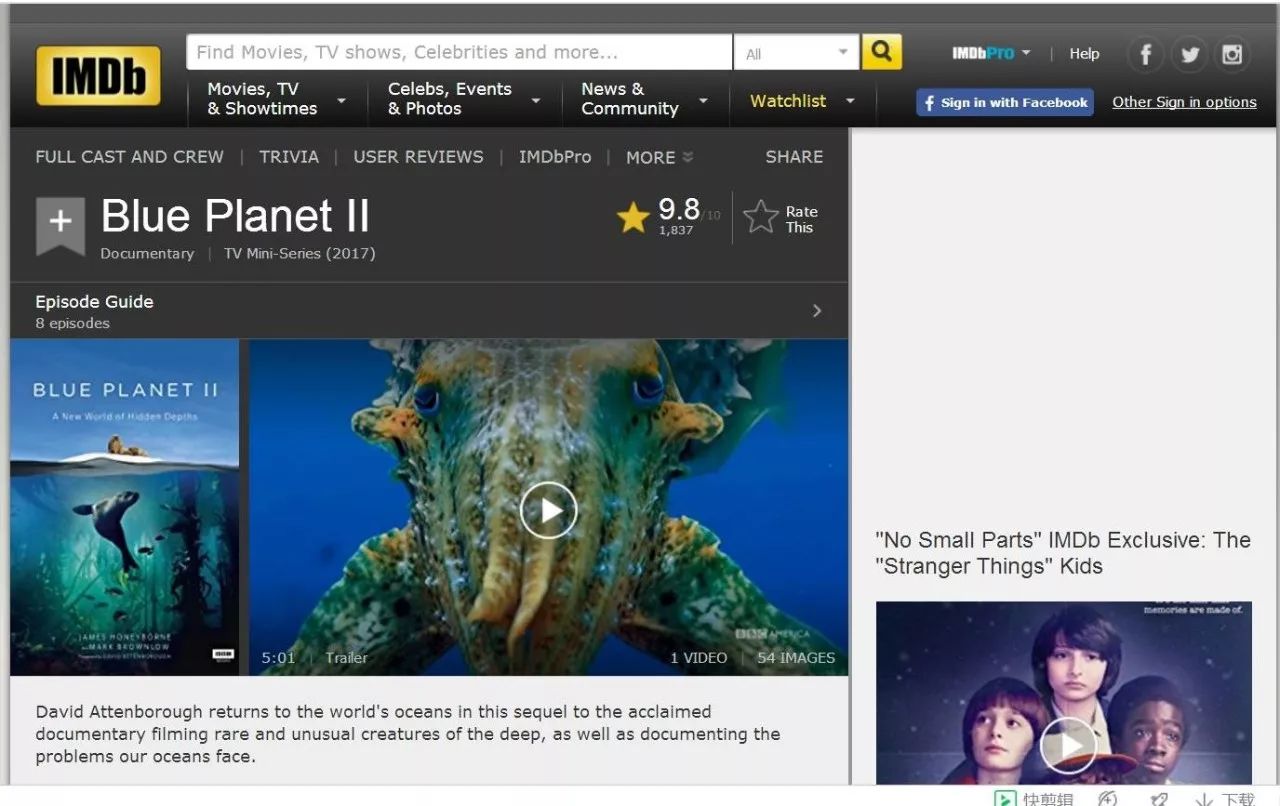This screenshot has width=1280, height=806.
Task: Play the Stranger Things Kids video
Action: [1069, 745]
